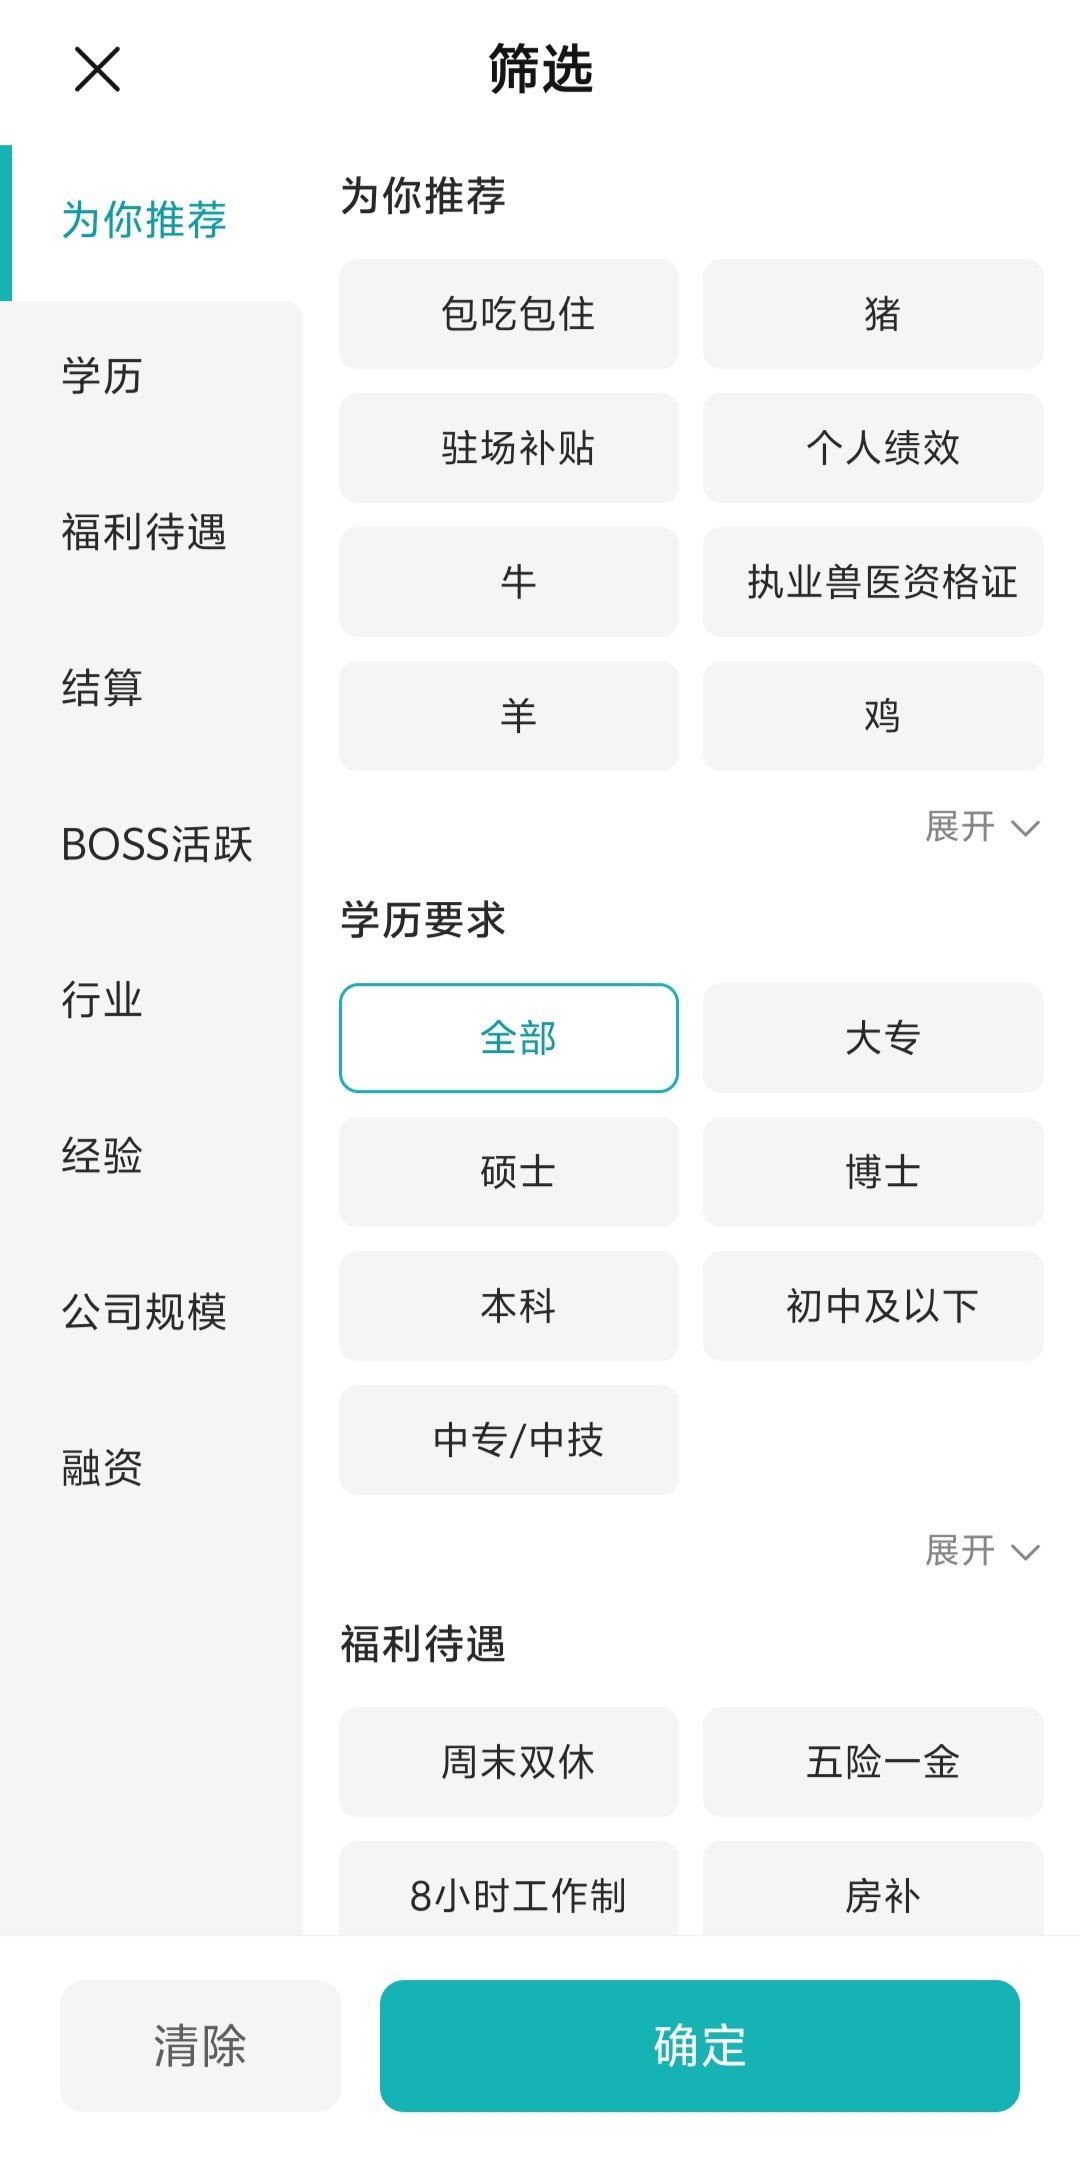1080x2164 pixels.
Task: Close the filter screen with X icon
Action: pos(97,69)
